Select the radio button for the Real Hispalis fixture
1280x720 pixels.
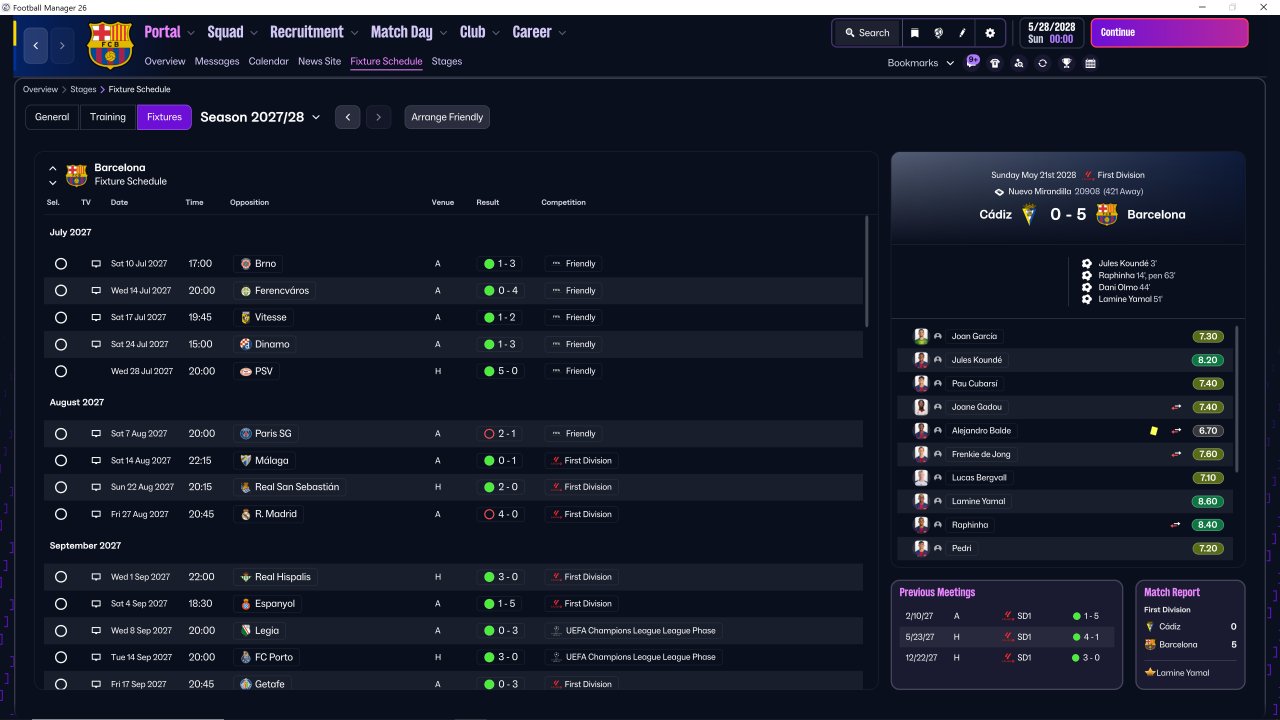pos(61,577)
